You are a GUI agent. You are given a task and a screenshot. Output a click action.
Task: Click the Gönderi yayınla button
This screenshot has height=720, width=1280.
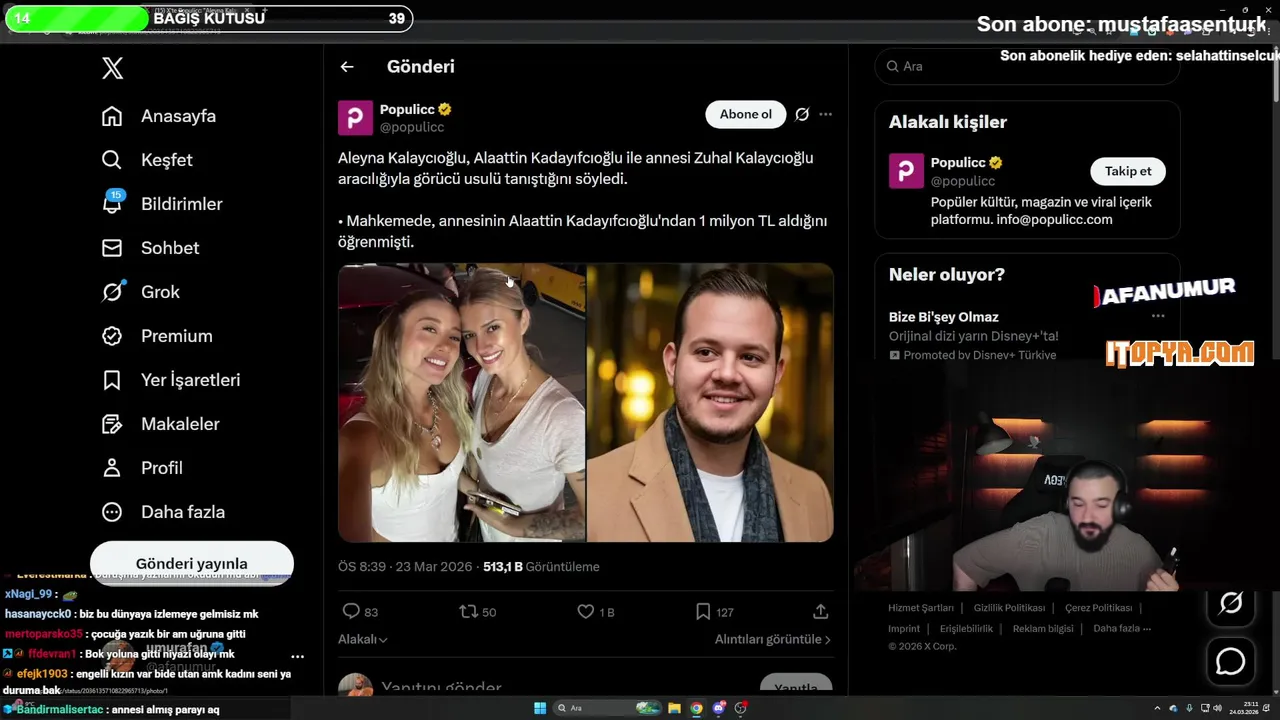(x=192, y=563)
